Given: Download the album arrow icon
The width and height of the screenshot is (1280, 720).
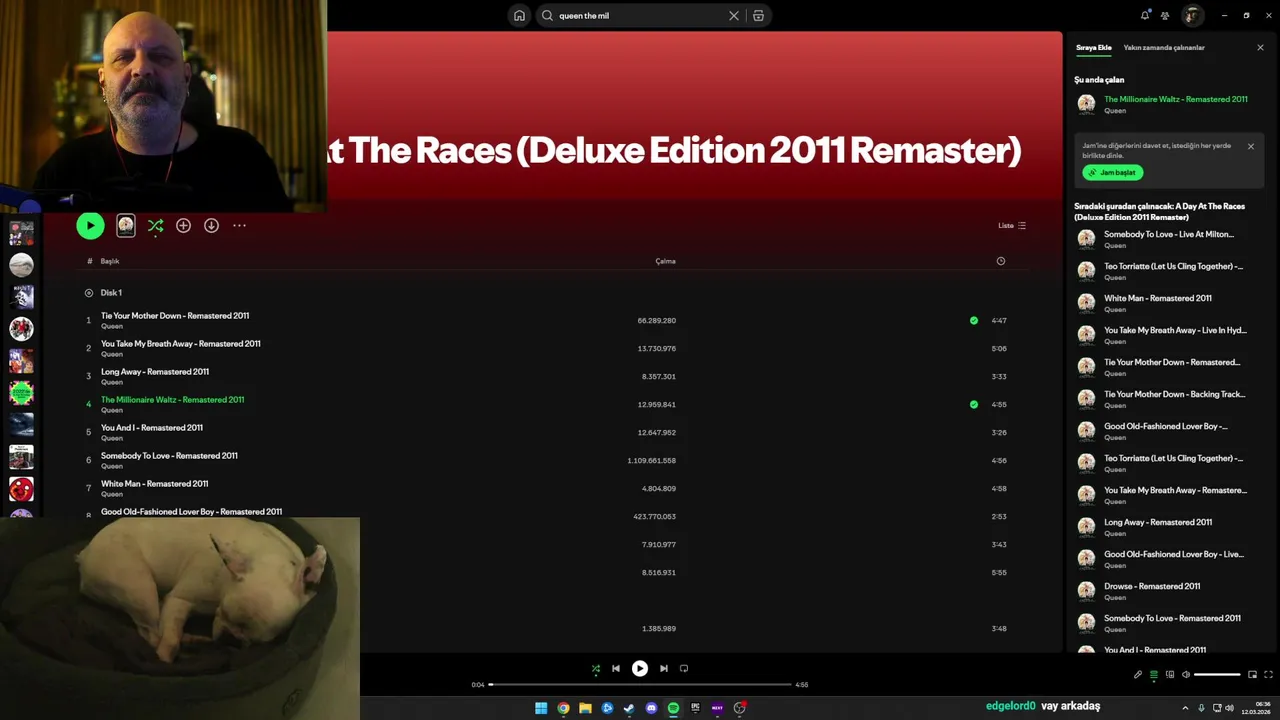Looking at the screenshot, I should click(211, 226).
